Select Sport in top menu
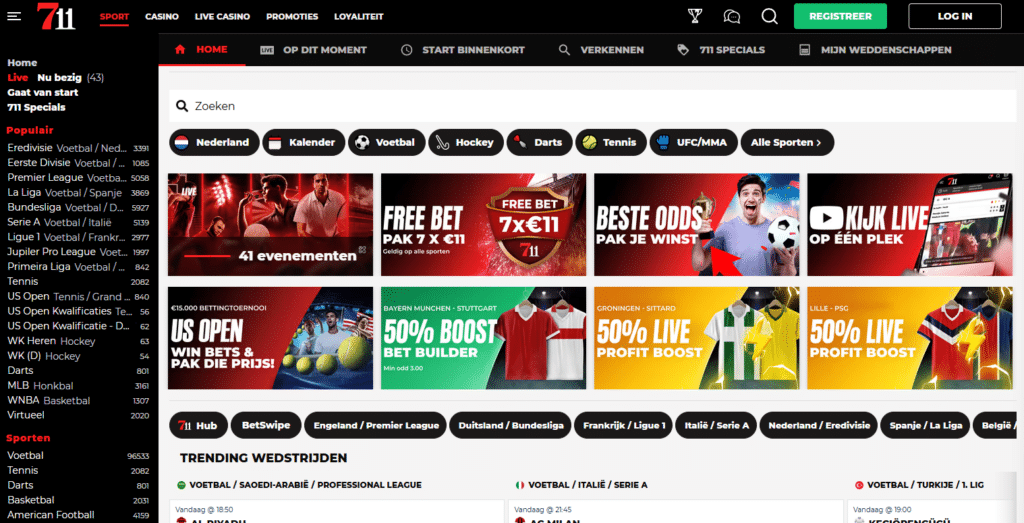The width and height of the screenshot is (1024, 523). [114, 16]
